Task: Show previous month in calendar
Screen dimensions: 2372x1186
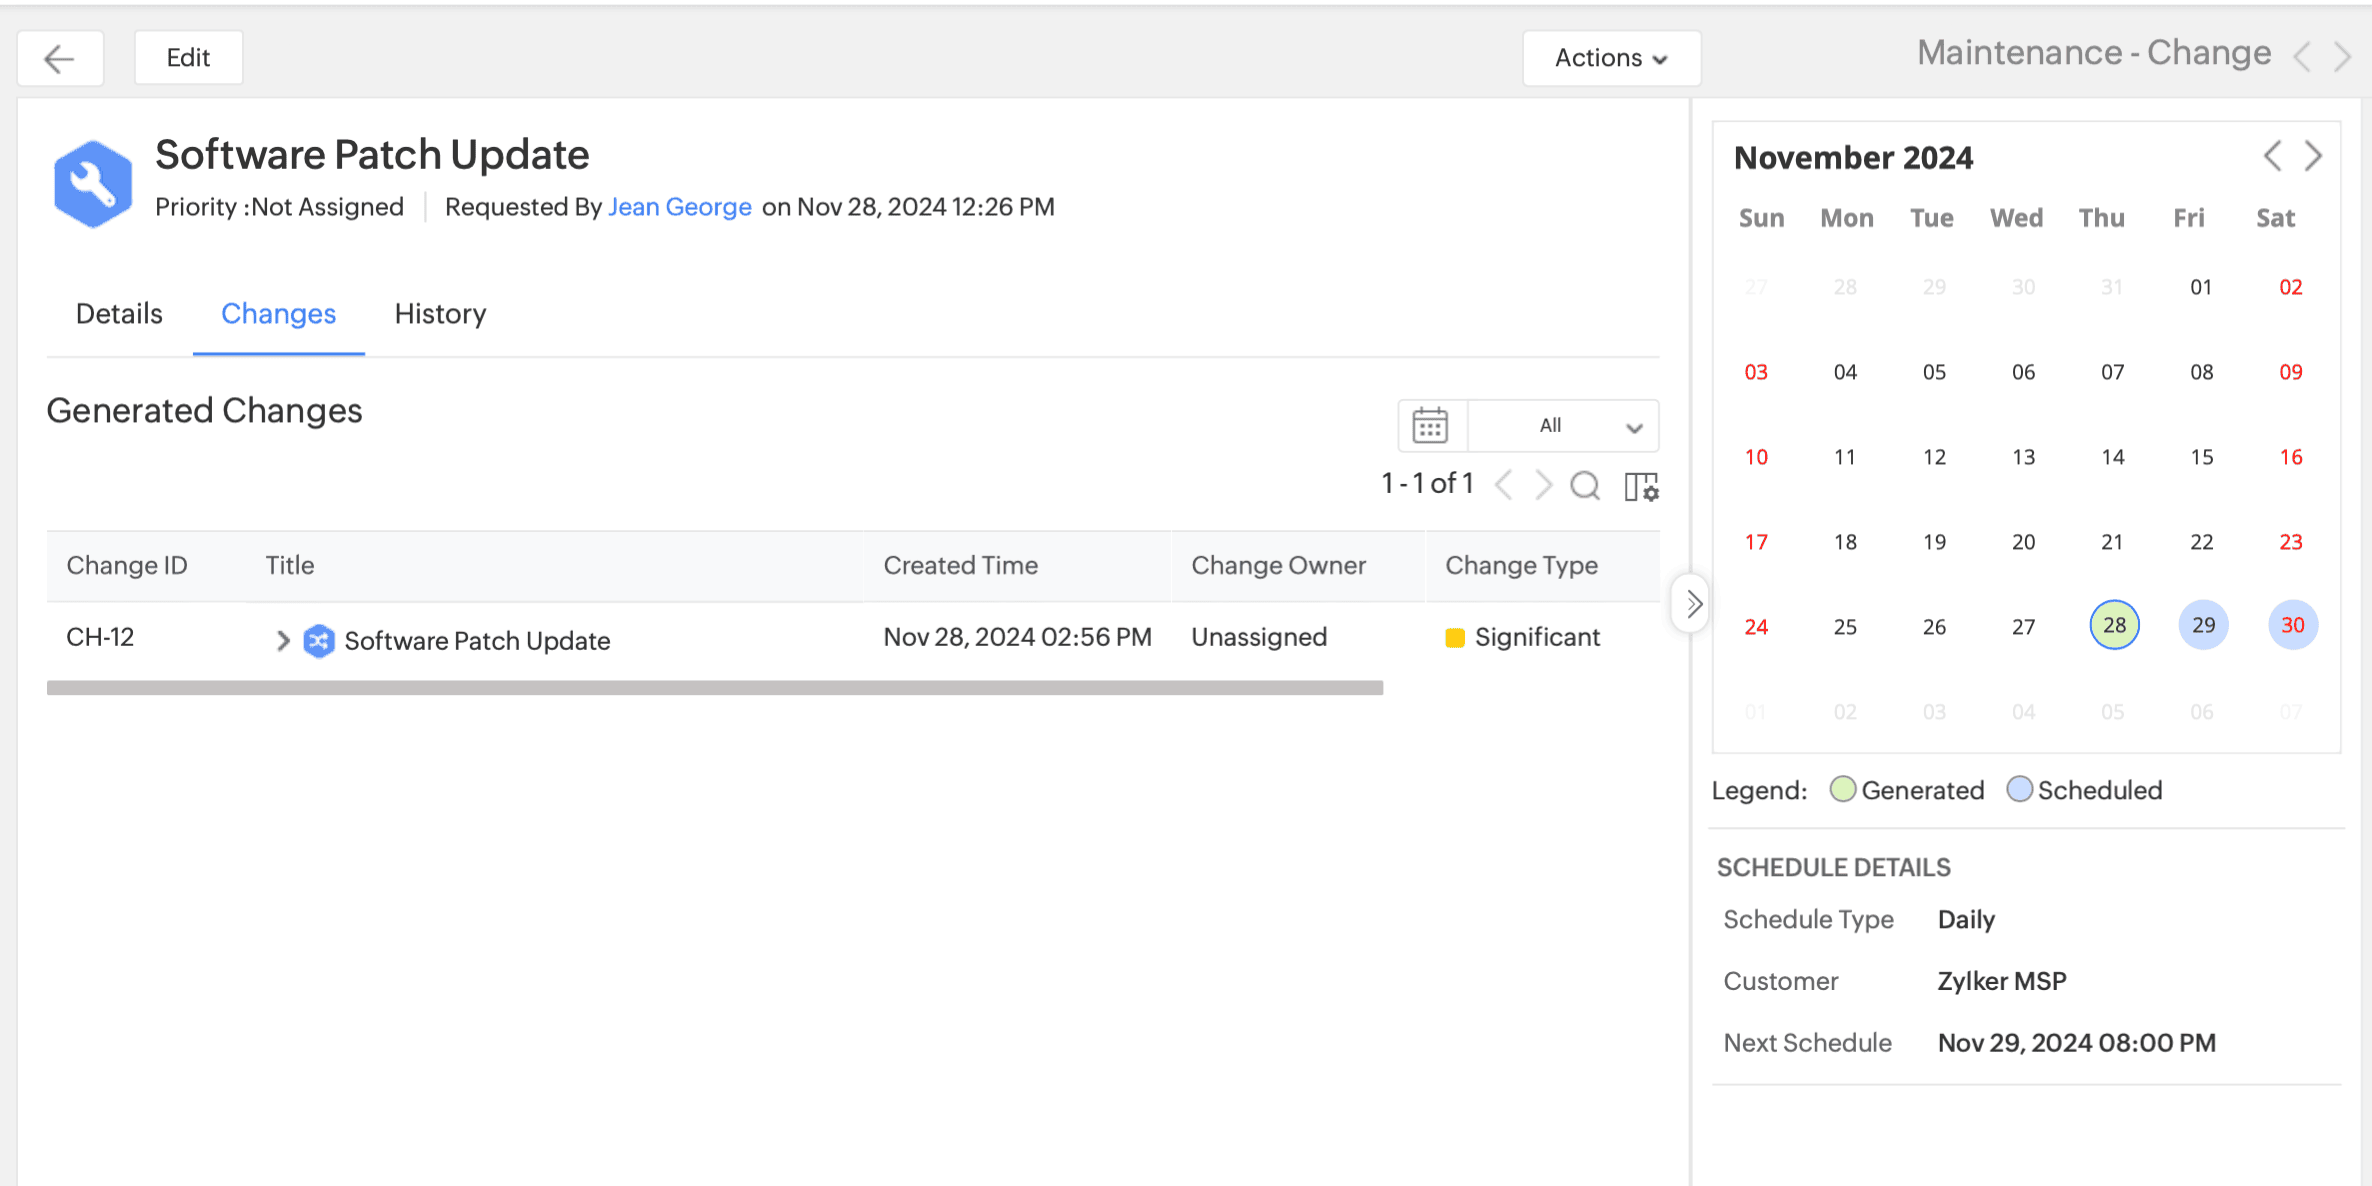Action: 2273,156
